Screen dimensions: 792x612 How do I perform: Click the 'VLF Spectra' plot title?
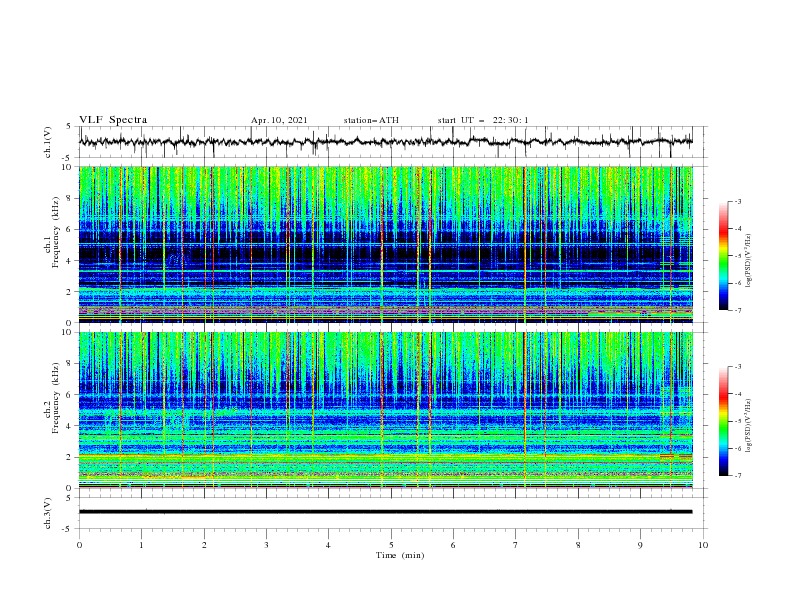click(x=113, y=120)
